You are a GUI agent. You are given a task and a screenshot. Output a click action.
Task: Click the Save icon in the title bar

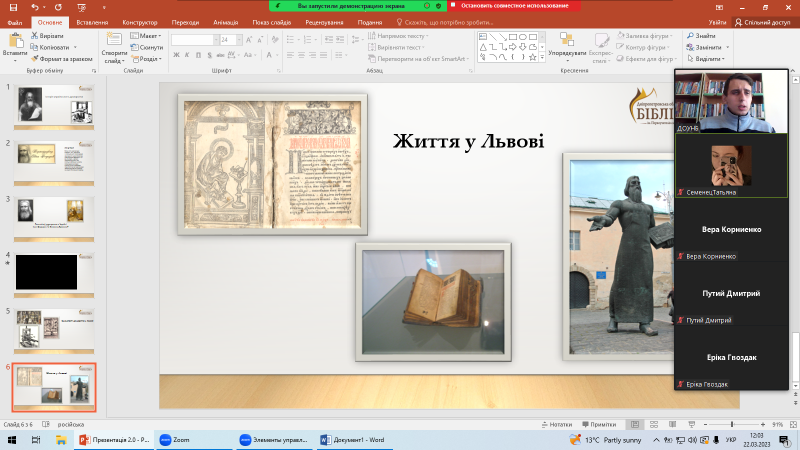point(13,7)
